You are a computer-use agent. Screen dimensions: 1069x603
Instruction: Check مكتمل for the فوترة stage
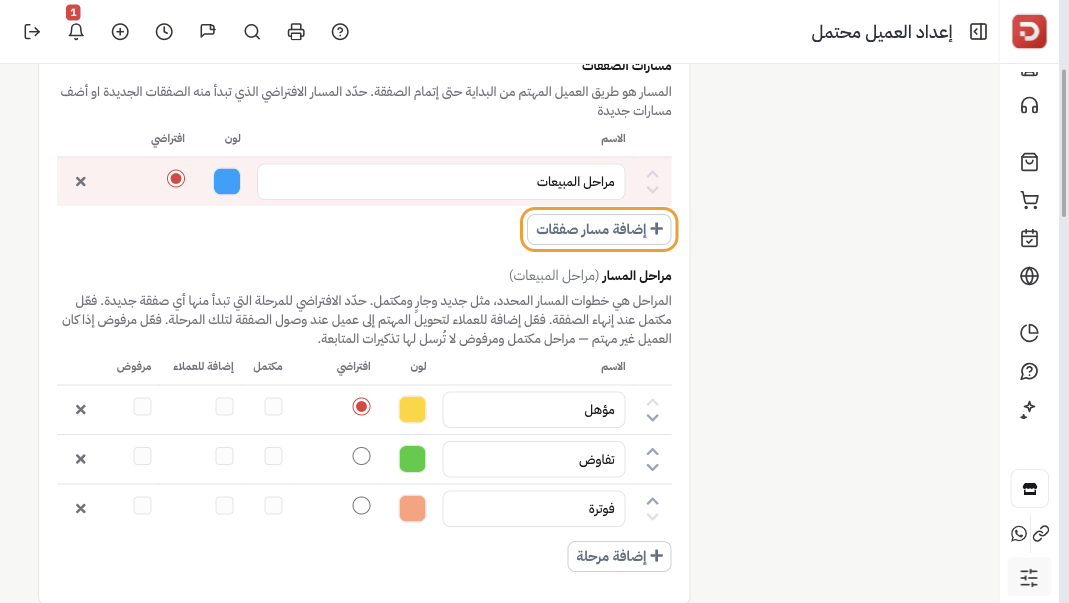(x=273, y=505)
